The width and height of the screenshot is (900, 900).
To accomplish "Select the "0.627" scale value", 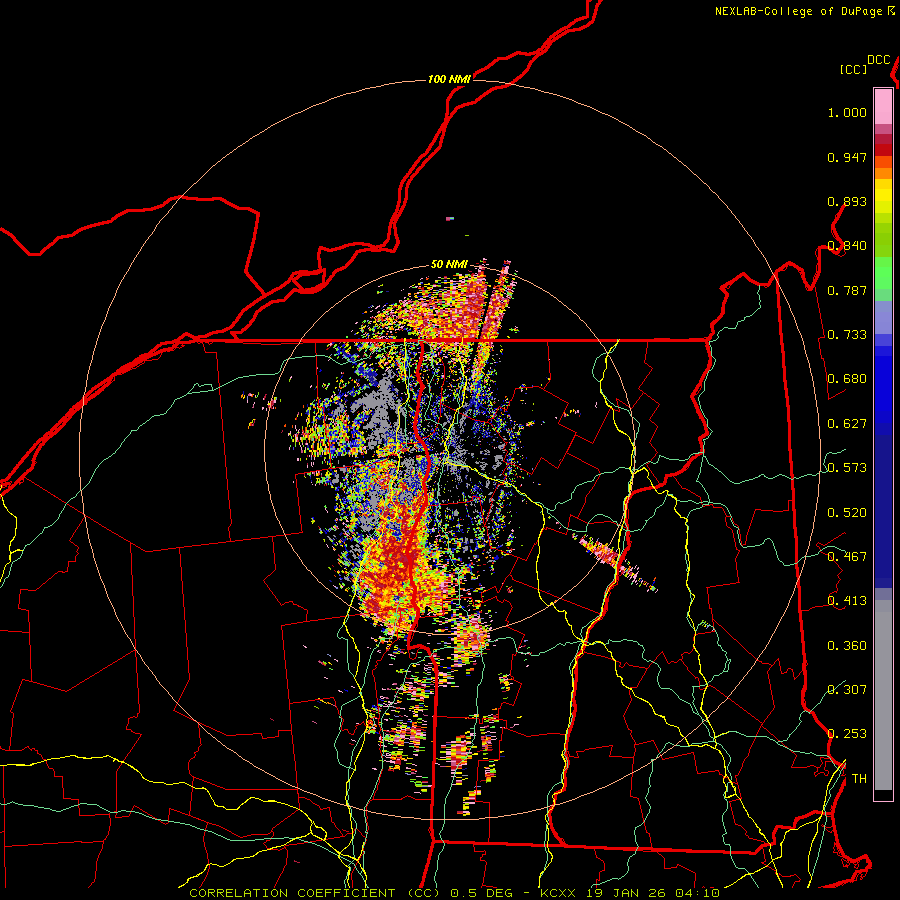I will coord(847,424).
